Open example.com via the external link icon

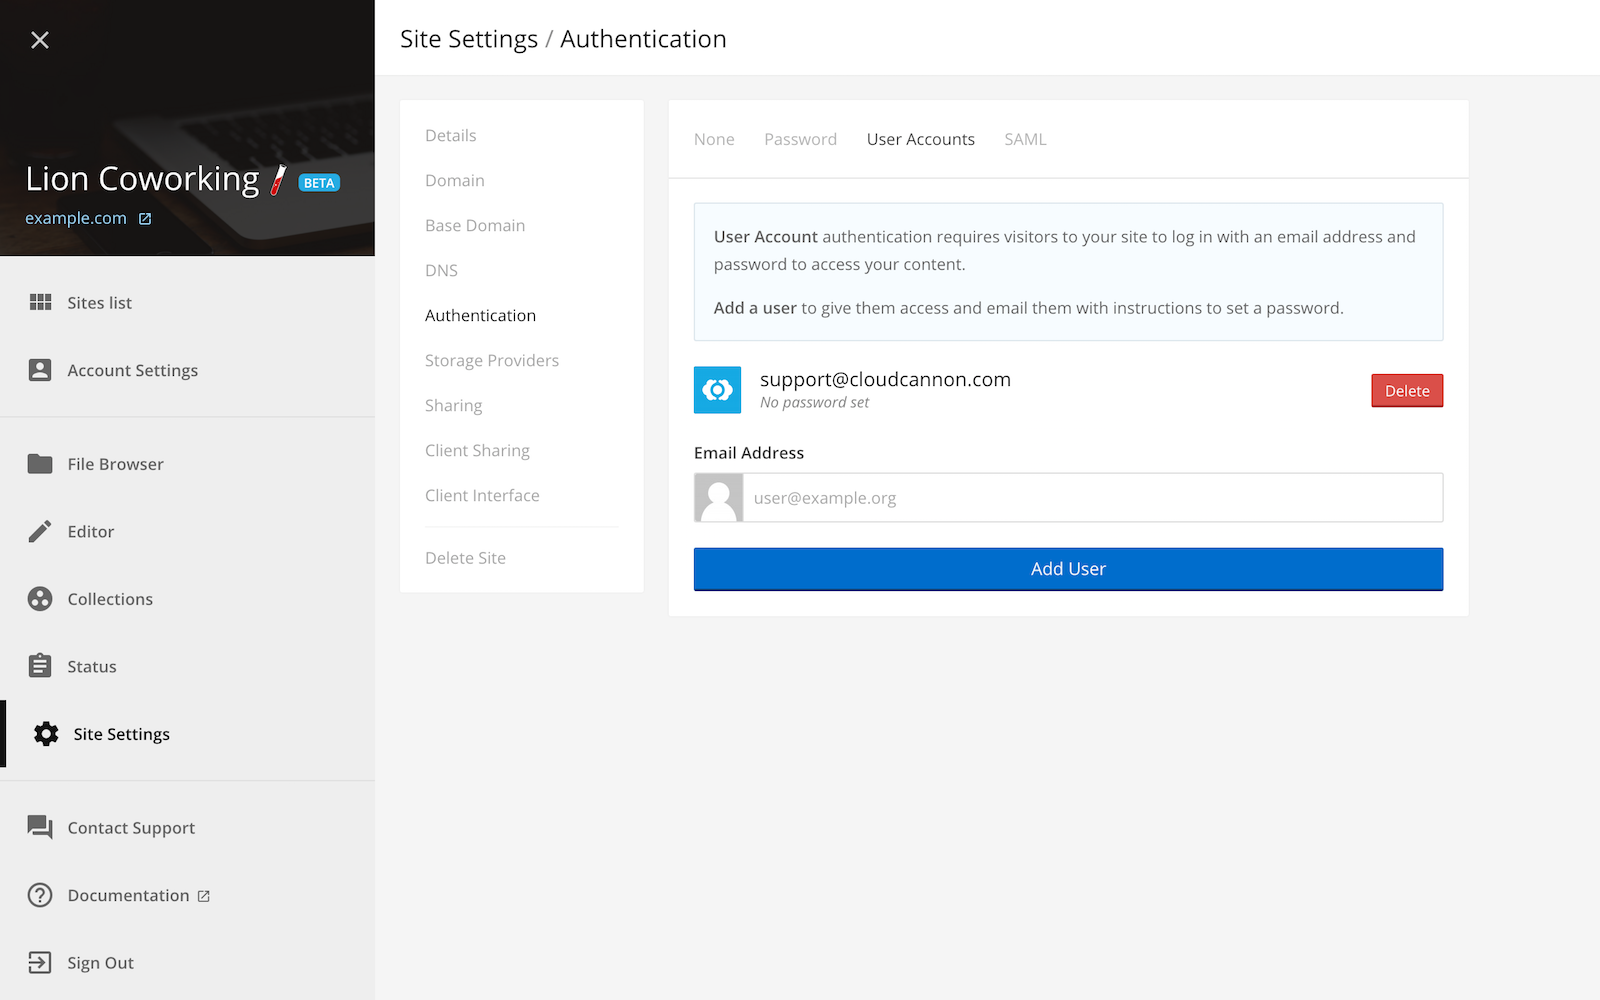[x=146, y=218]
